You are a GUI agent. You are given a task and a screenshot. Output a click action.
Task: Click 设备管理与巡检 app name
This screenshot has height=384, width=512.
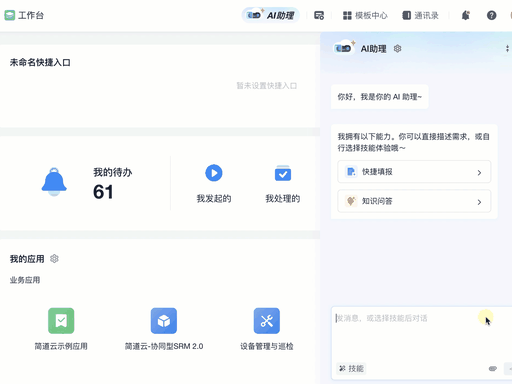267,346
